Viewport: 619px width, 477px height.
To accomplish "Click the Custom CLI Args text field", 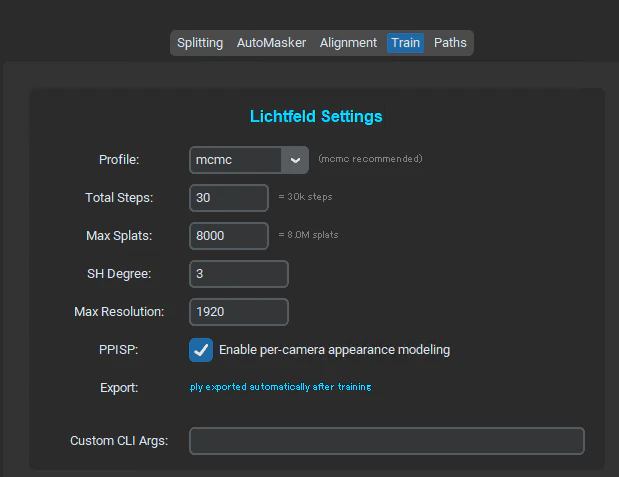I will [x=387, y=441].
